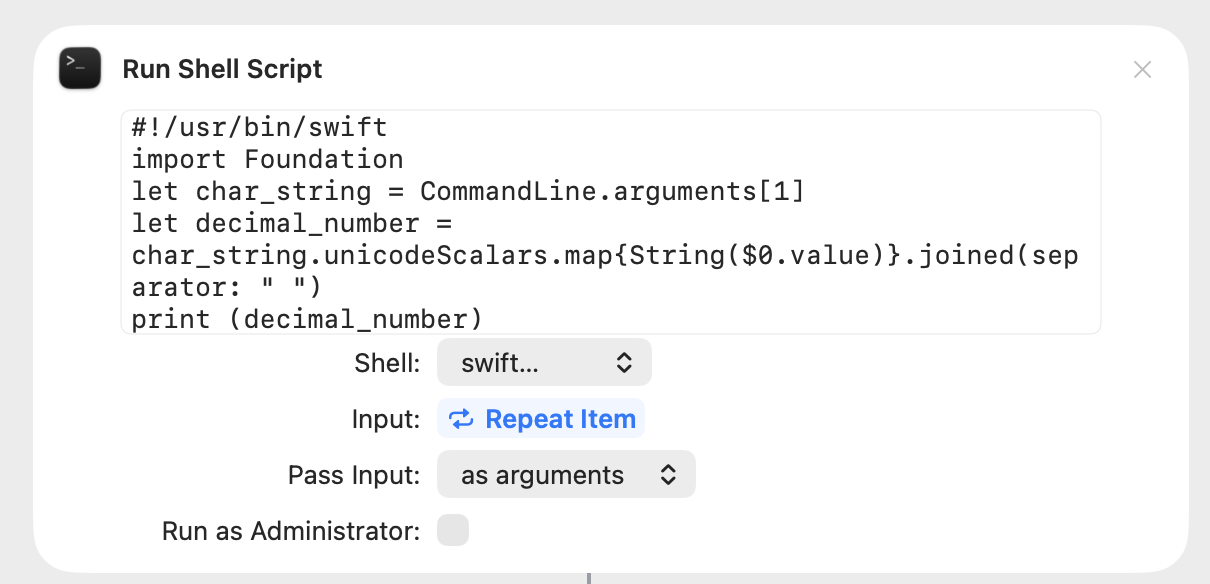Click the Pass Input dropdown chevron arrows
This screenshot has width=1210, height=584.
(x=667, y=476)
